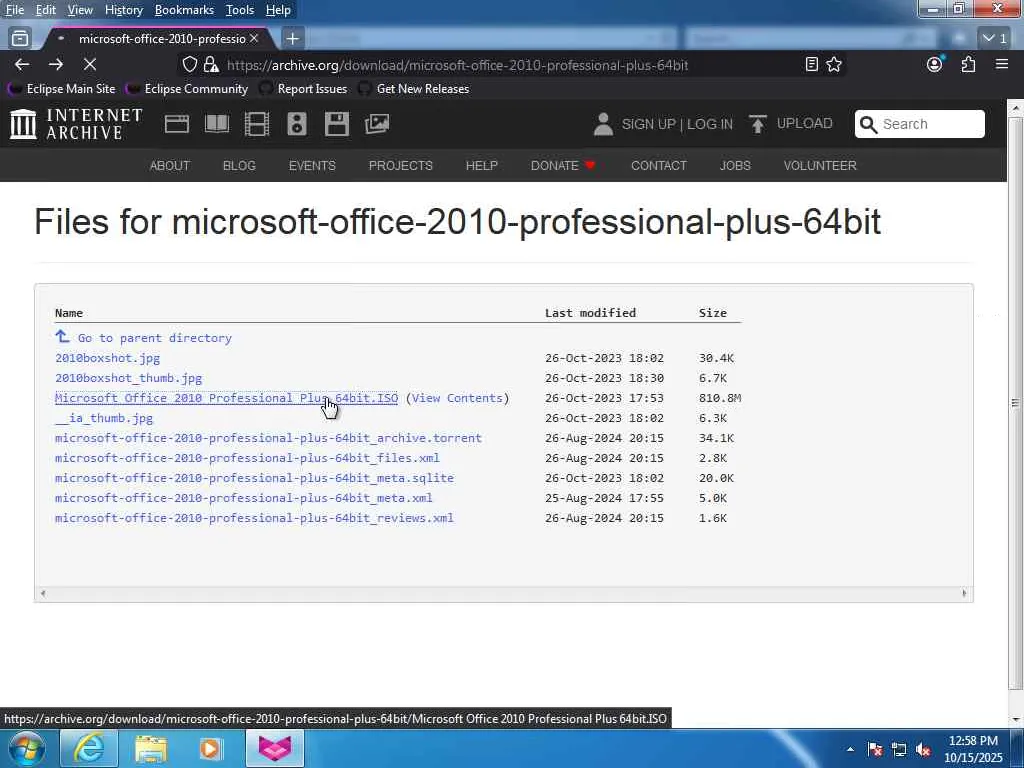Download the _archive.torrent file
This screenshot has height=768, width=1024.
point(268,438)
